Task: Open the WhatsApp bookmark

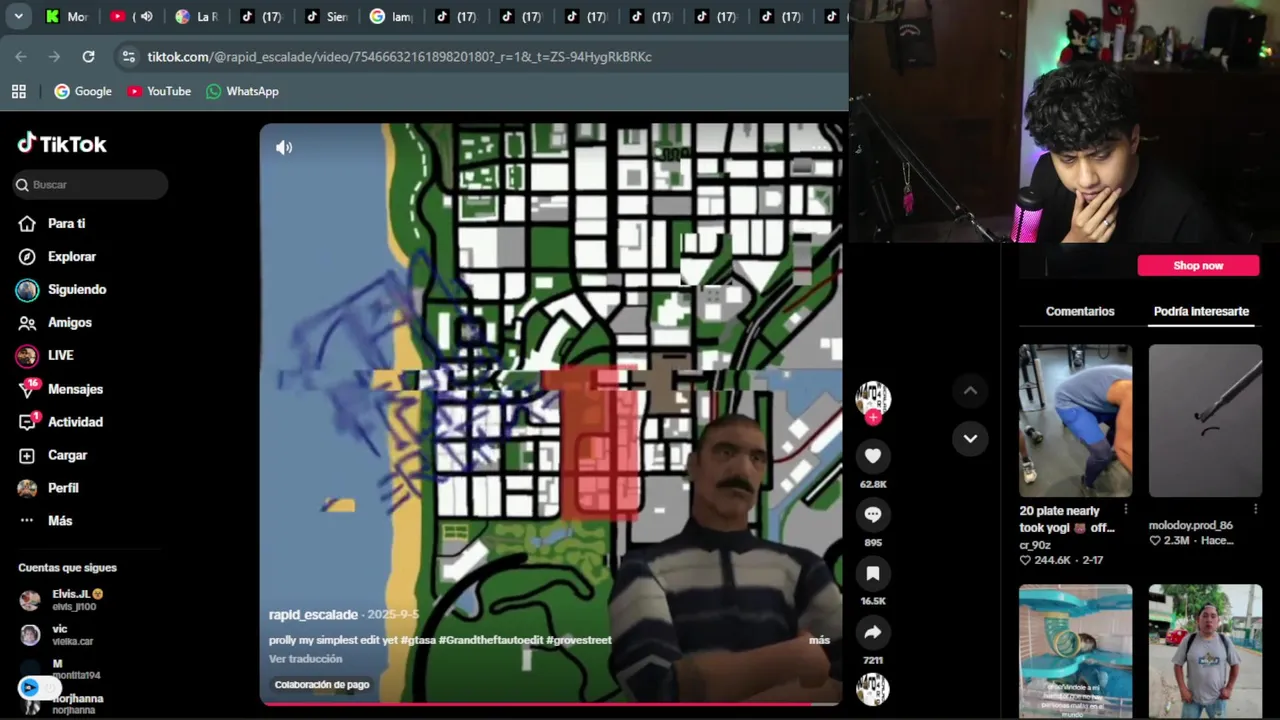Action: [242, 91]
